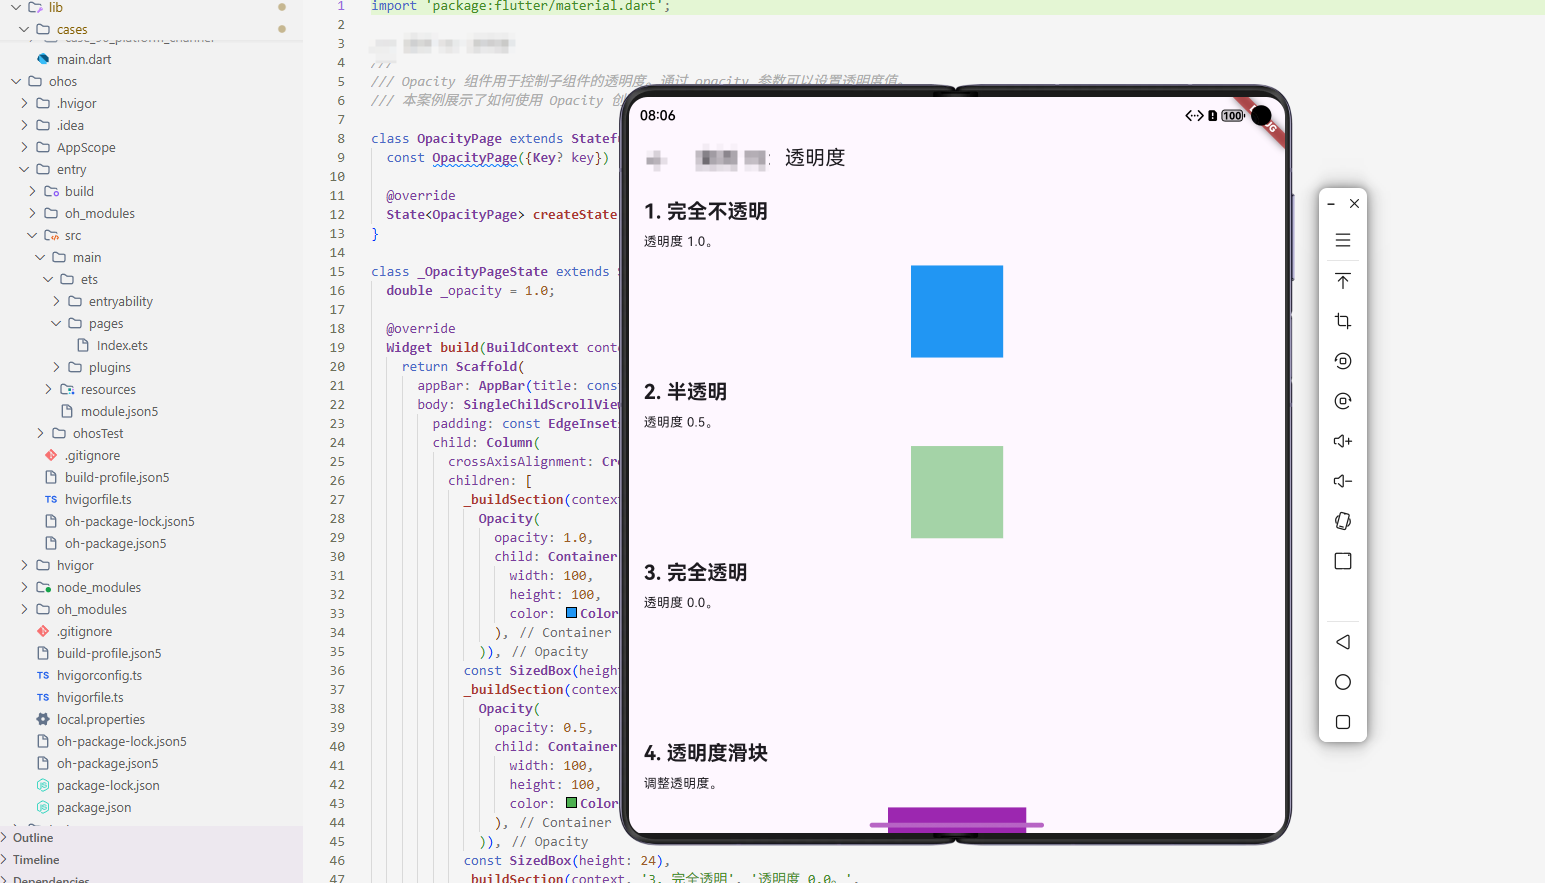Viewport: 1545px width, 883px height.
Task: Minimize the emulator toolbar panel
Action: coord(1331,204)
